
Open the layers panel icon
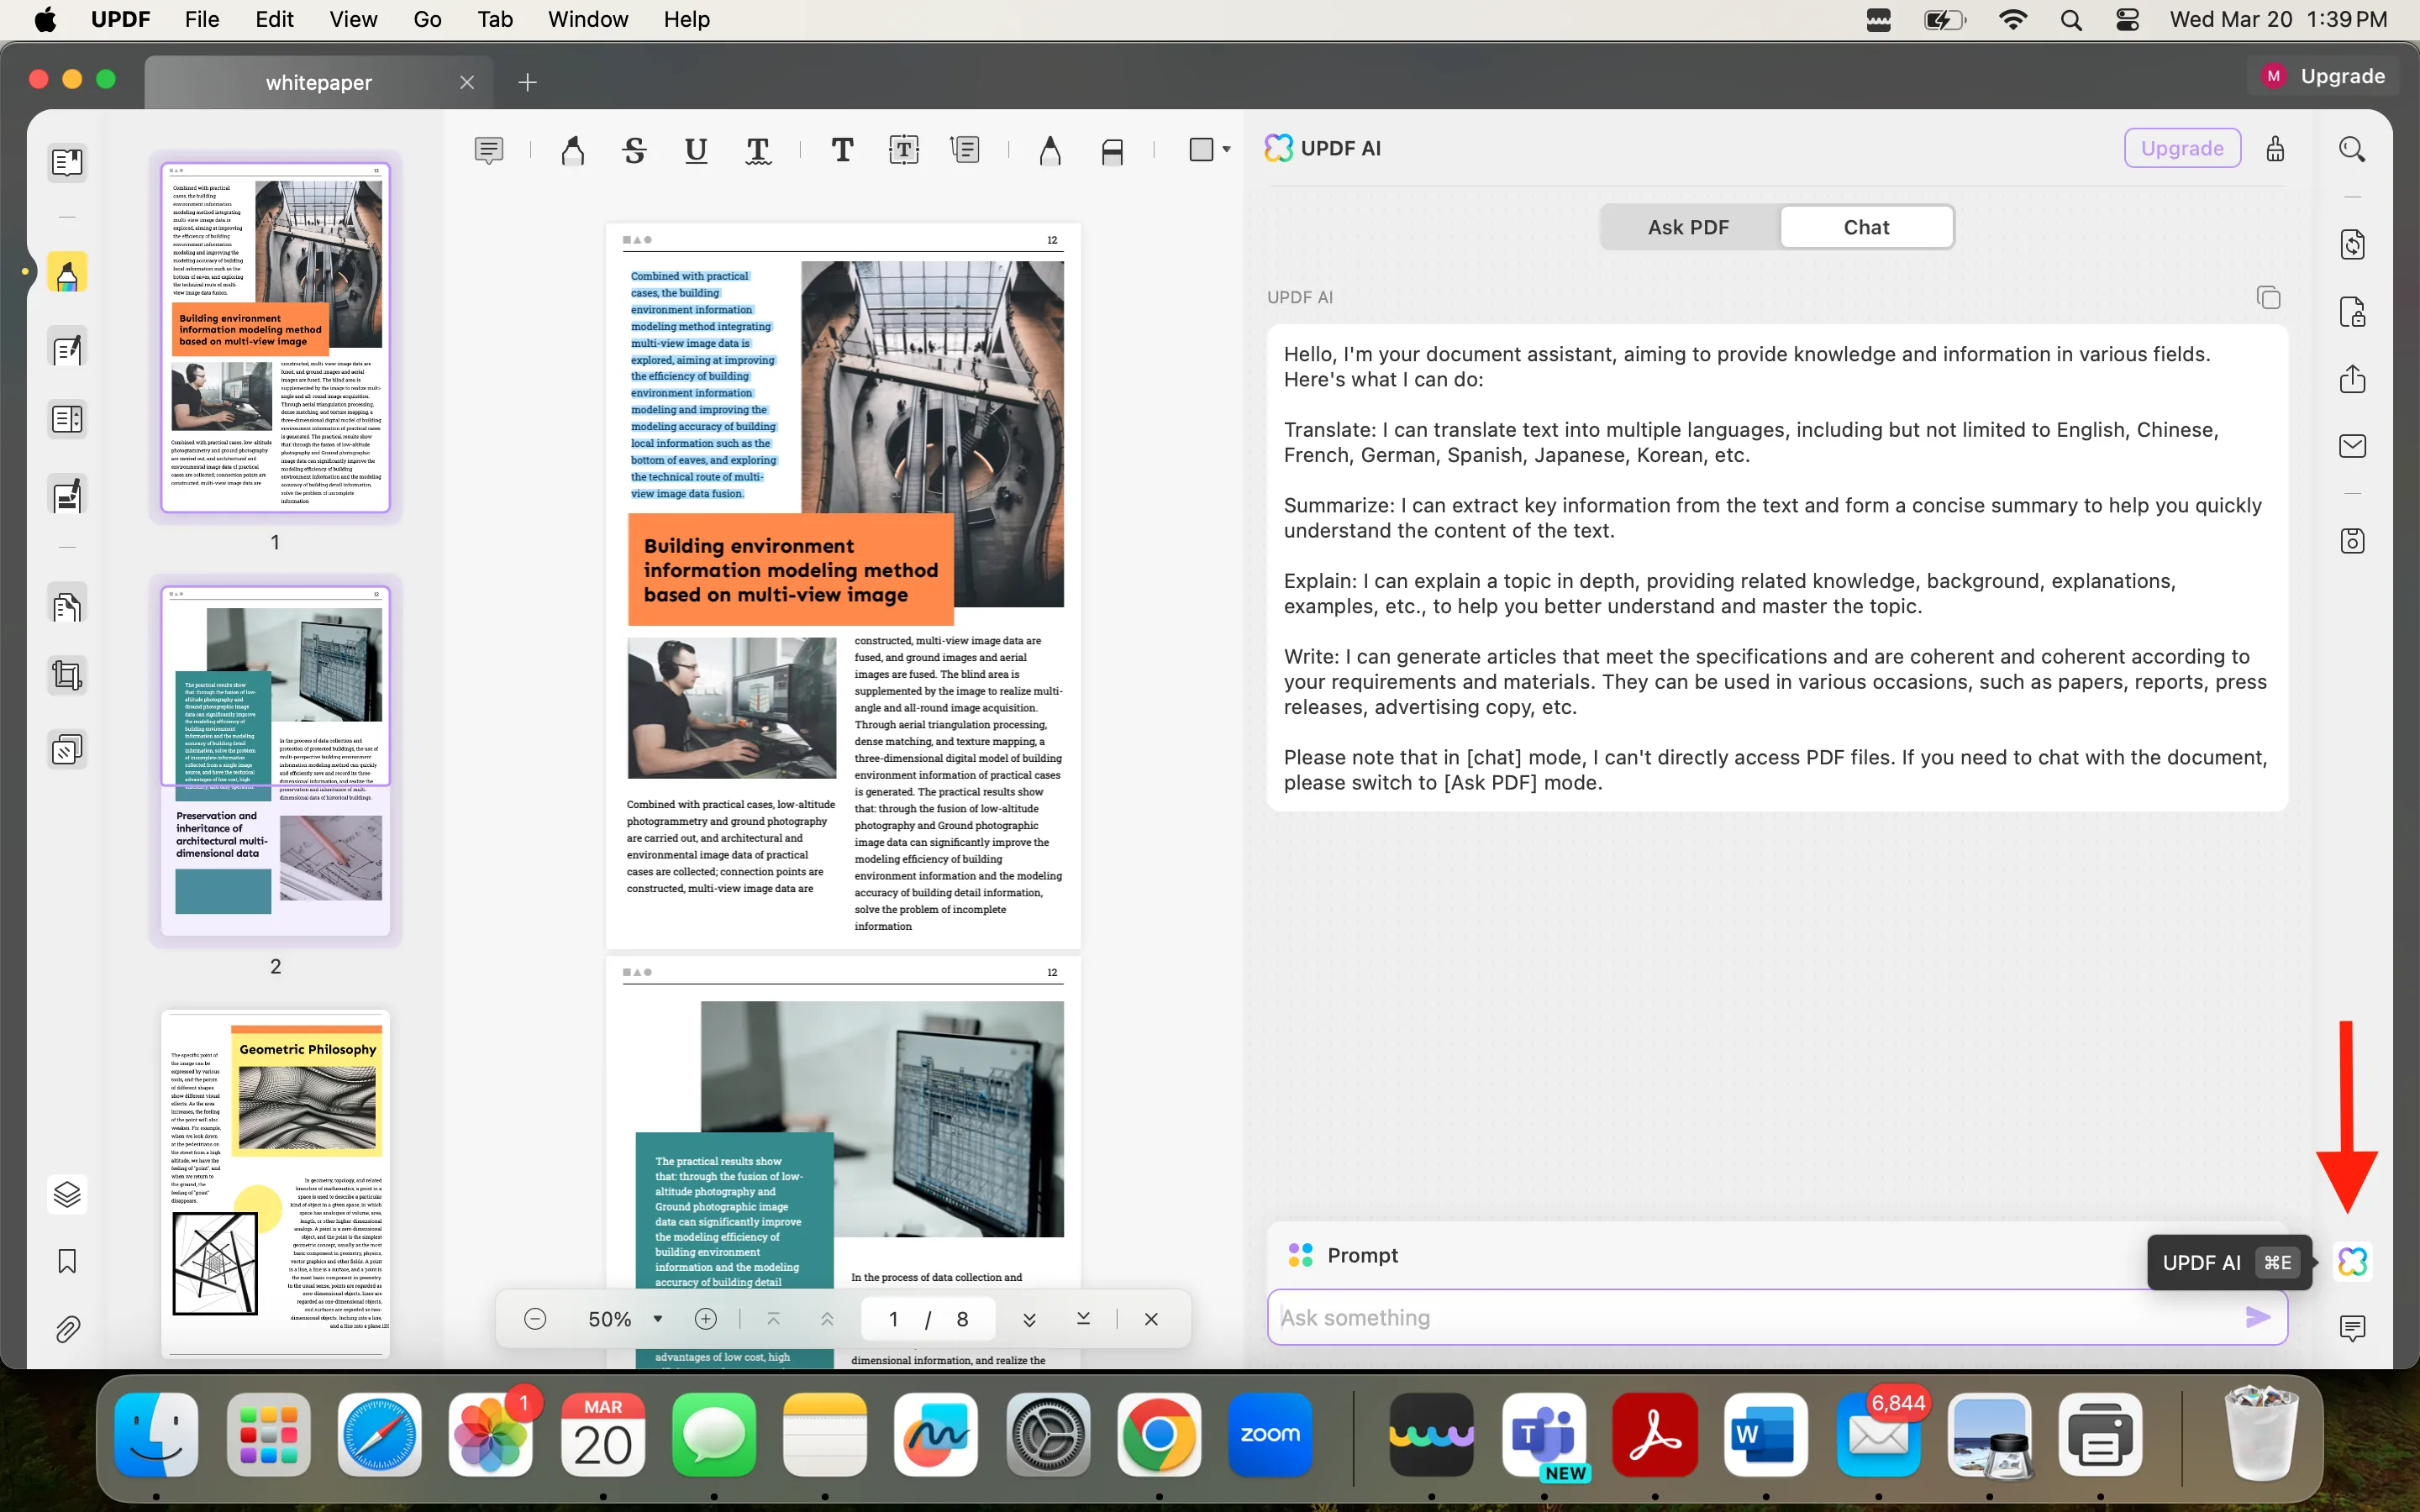(x=67, y=1194)
